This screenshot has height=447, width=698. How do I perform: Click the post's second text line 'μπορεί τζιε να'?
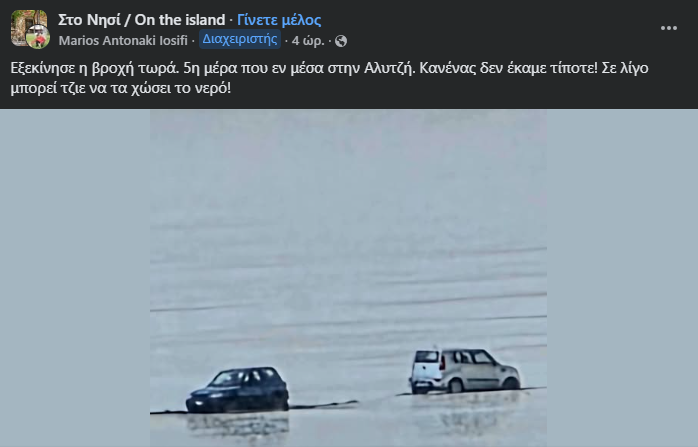click(121, 88)
